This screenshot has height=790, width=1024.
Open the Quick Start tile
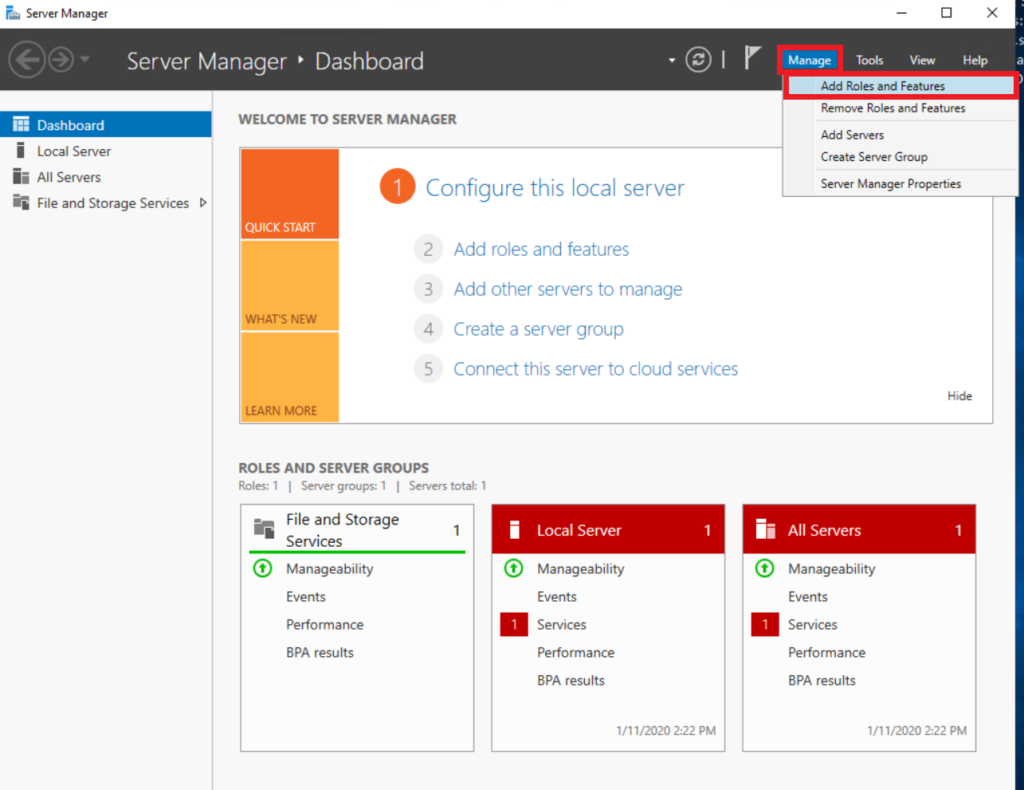tap(289, 194)
